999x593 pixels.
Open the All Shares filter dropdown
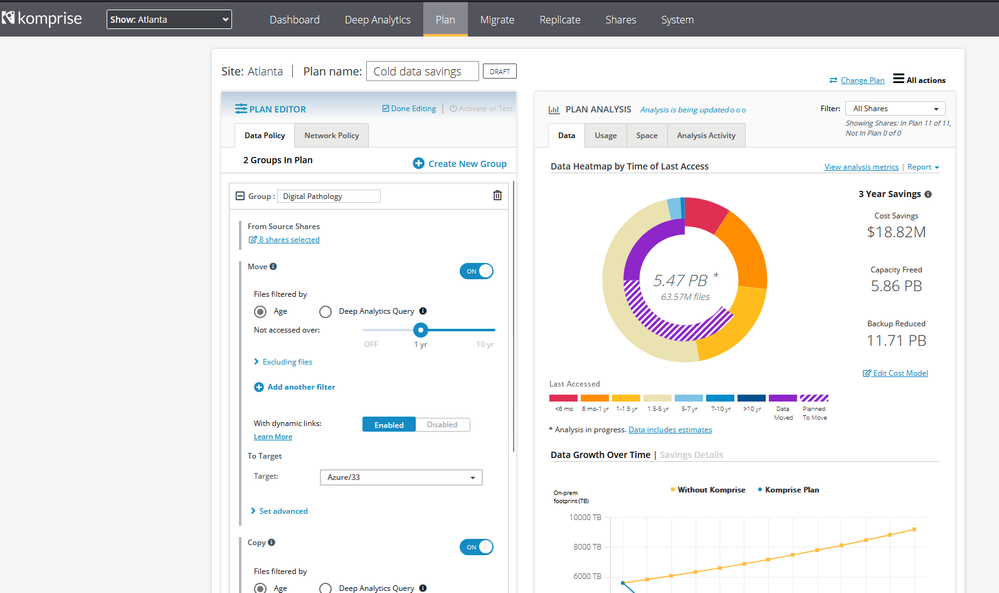click(895, 109)
